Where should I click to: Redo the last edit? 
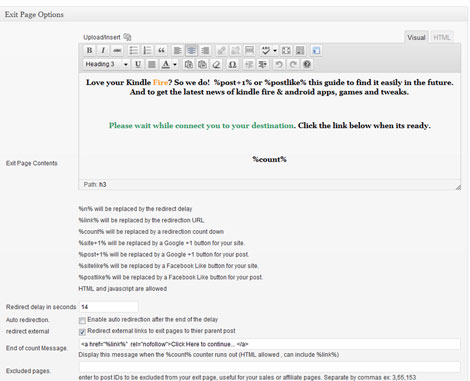tap(293, 64)
